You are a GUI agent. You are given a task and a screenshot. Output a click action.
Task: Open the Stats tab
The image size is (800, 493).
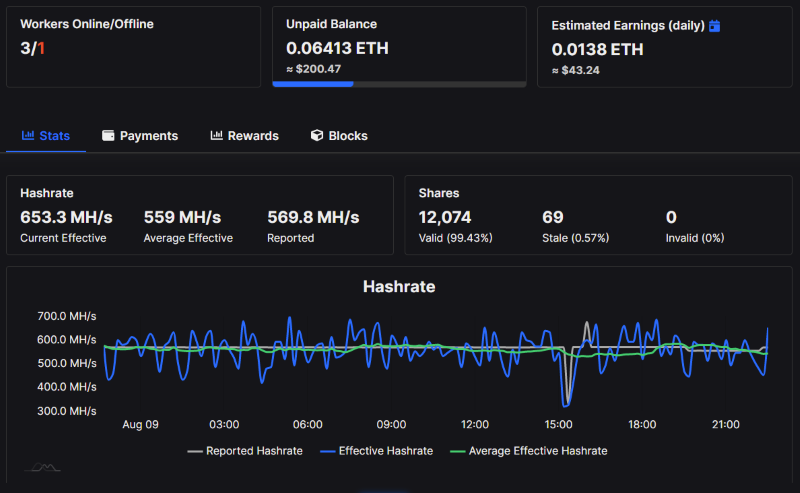click(46, 136)
